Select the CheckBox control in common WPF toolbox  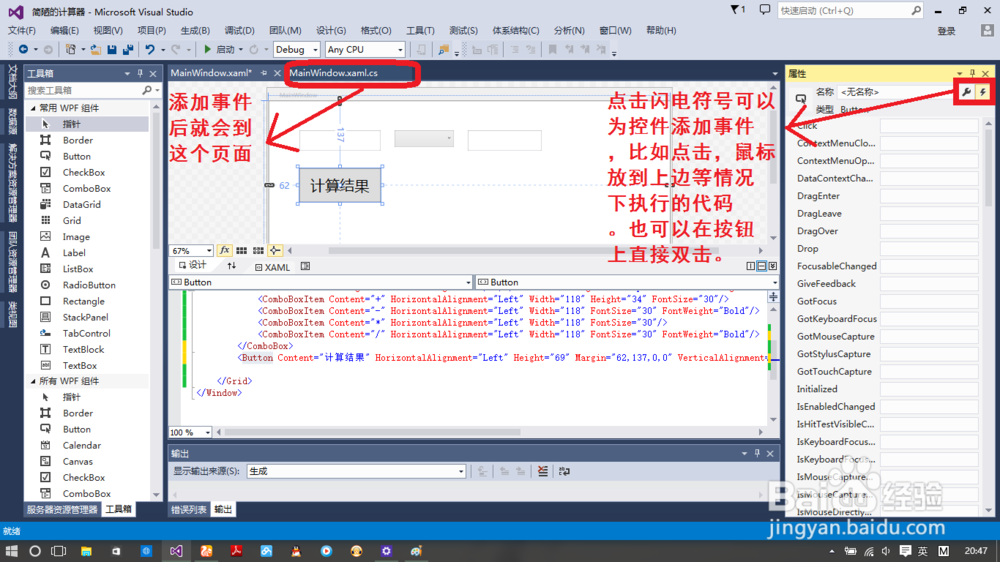point(84,172)
